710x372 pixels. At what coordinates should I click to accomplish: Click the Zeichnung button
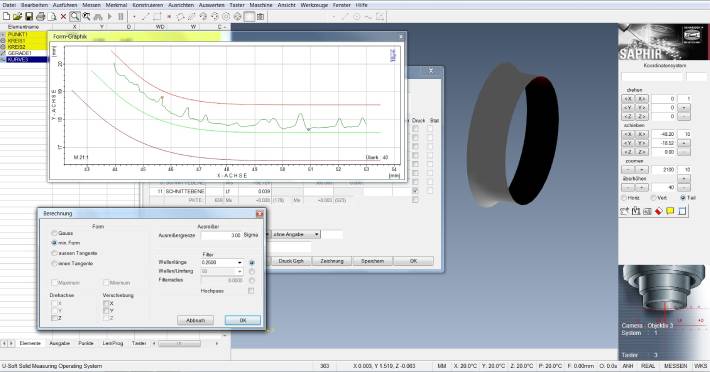pos(332,261)
